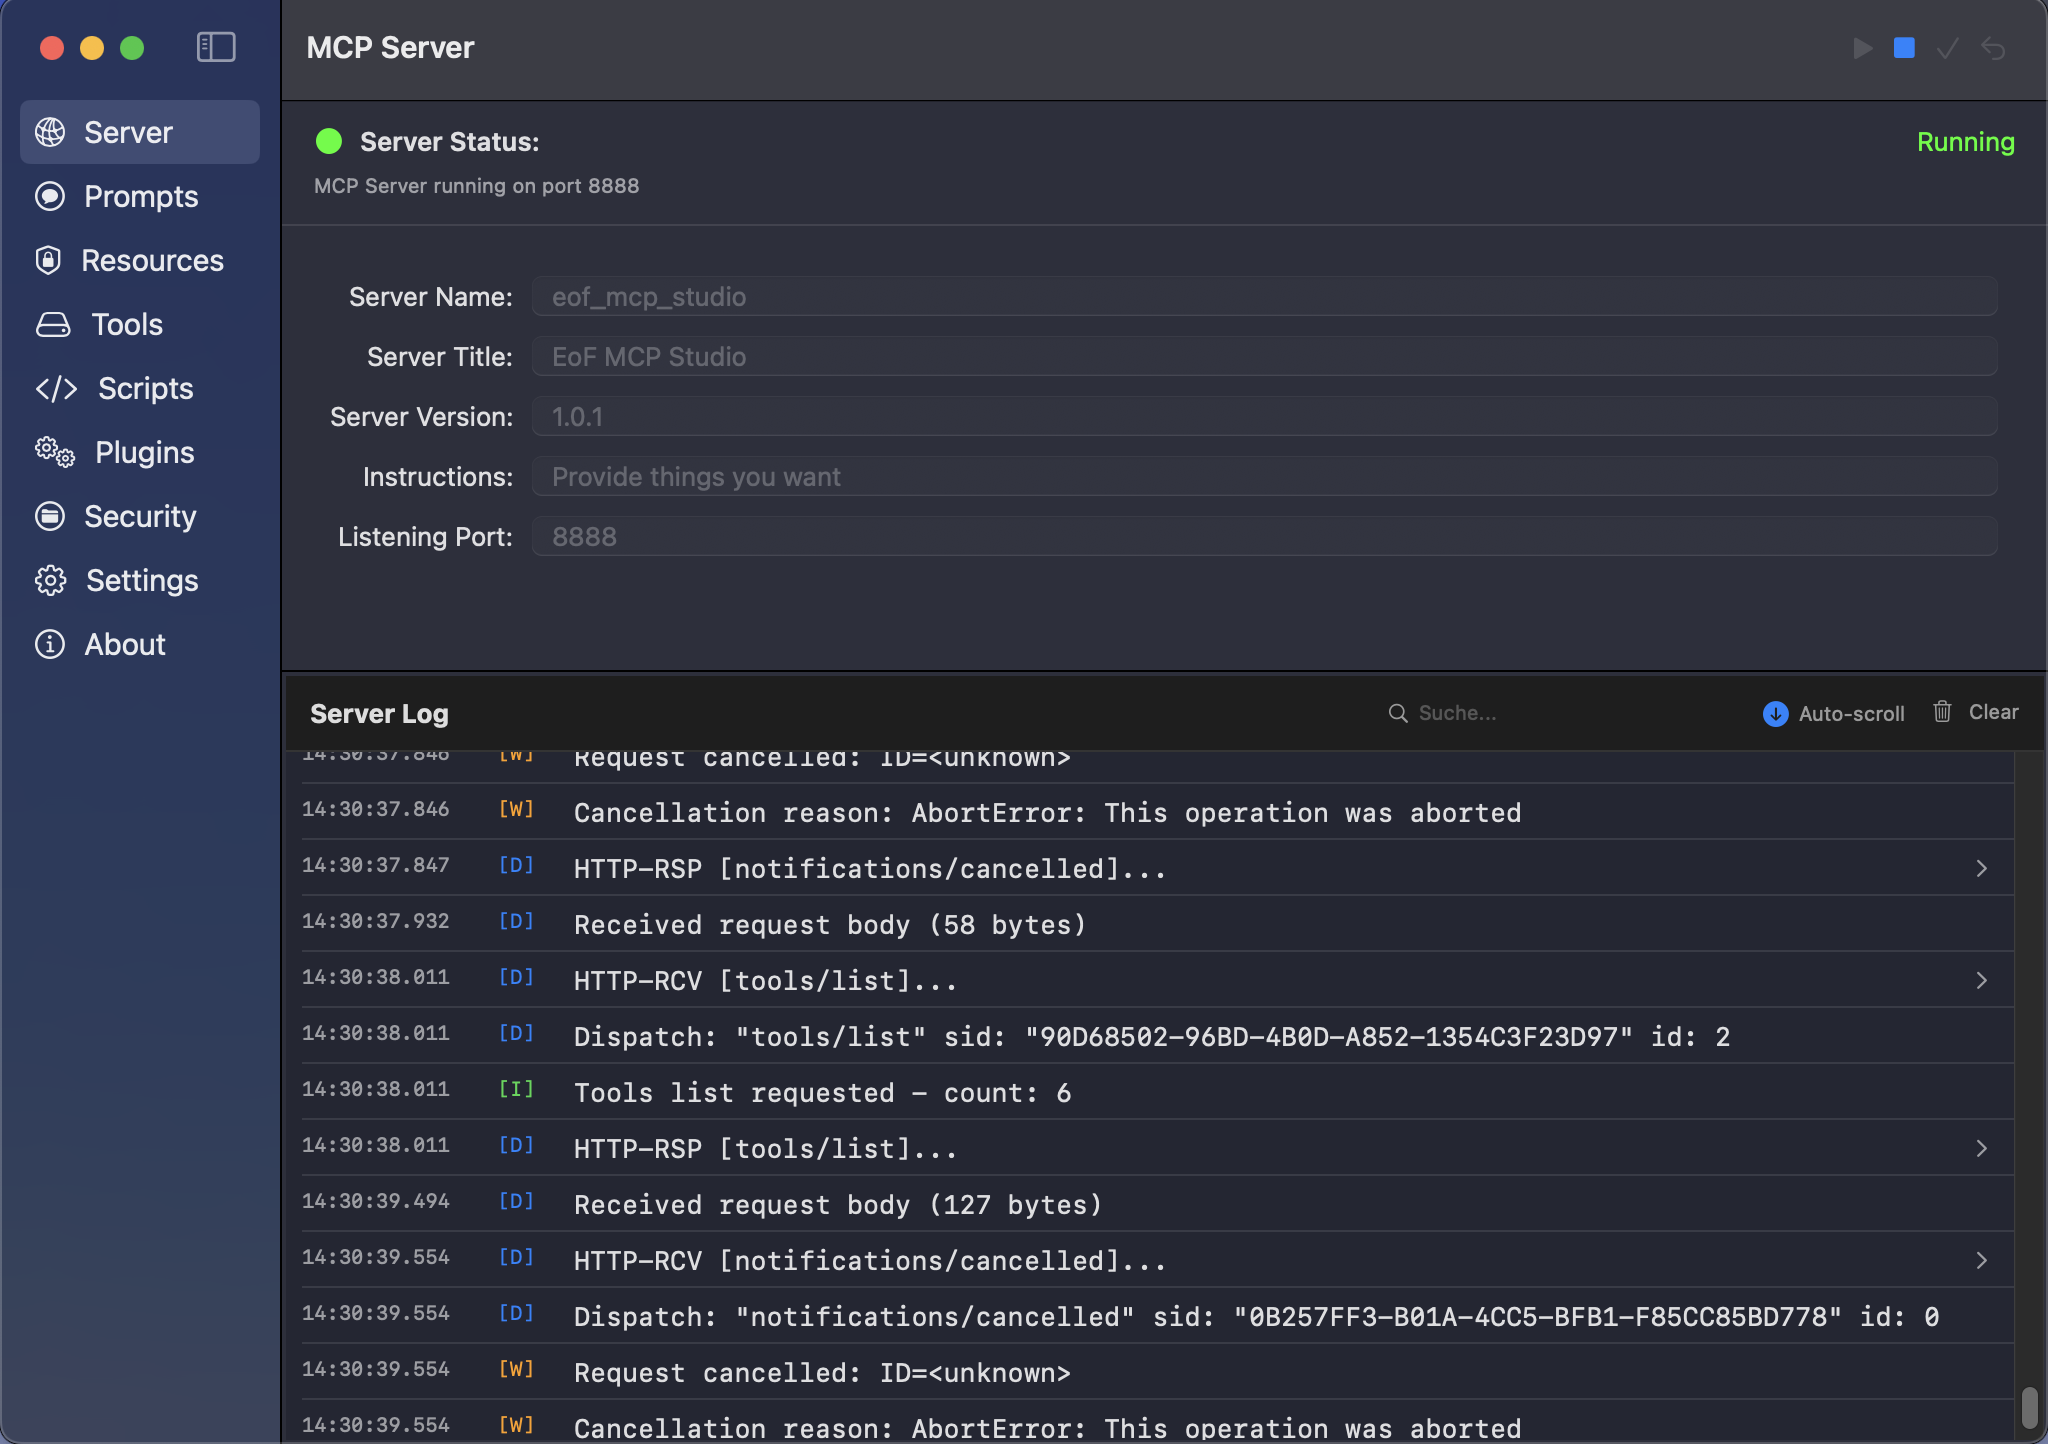This screenshot has width=2048, height=1444.
Task: Clear the server log using the trash icon
Action: pos(1941,712)
